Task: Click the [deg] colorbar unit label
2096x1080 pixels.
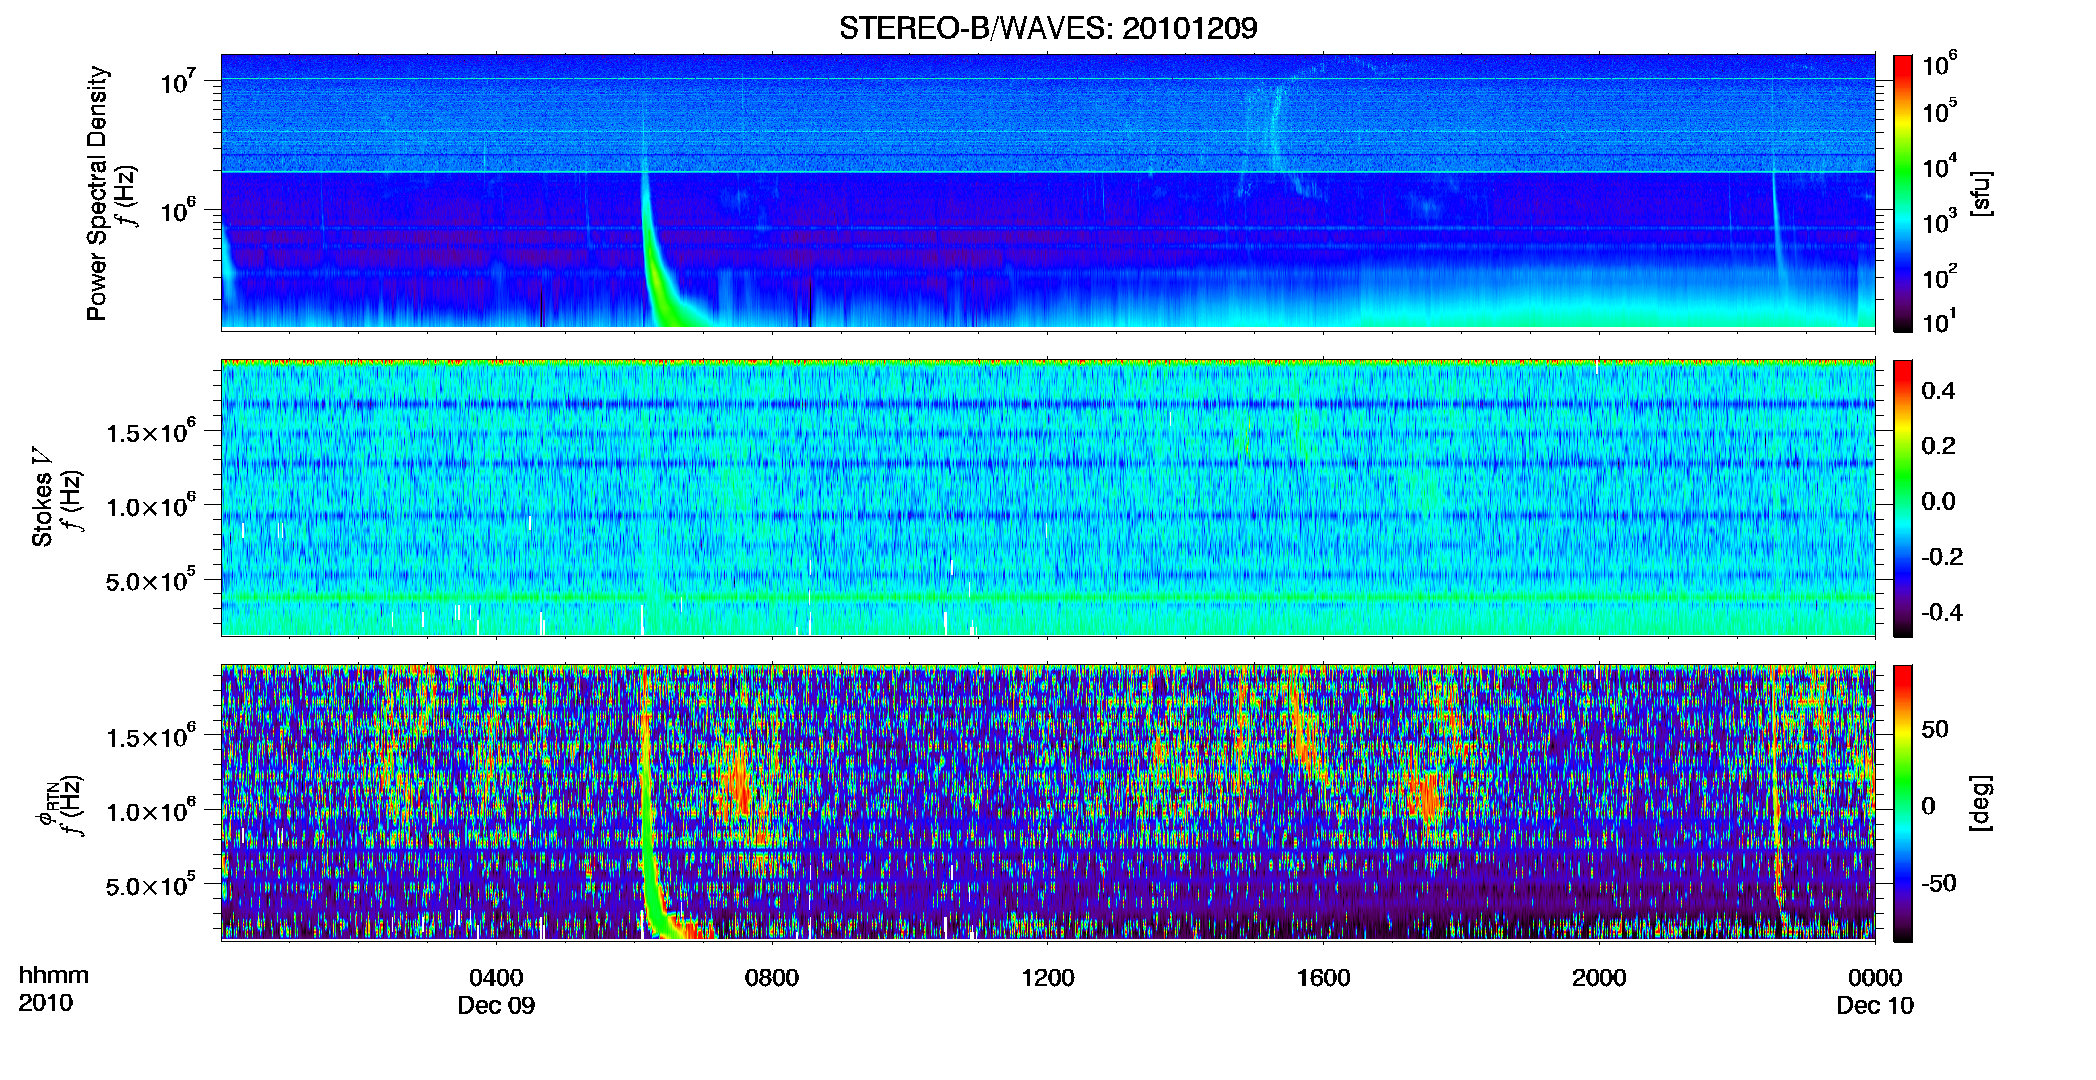Action: (1981, 803)
